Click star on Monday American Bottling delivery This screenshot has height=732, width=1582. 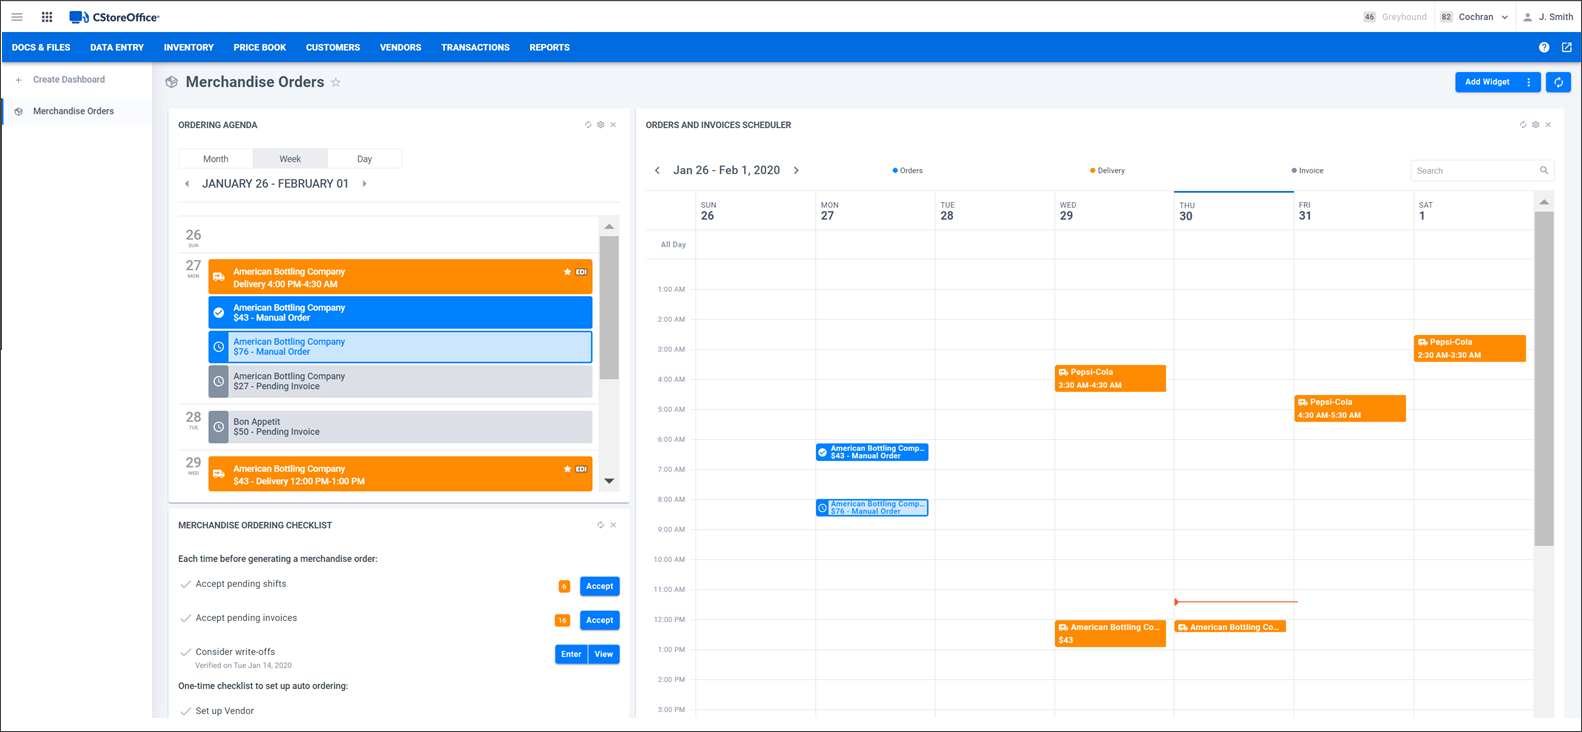coord(567,272)
